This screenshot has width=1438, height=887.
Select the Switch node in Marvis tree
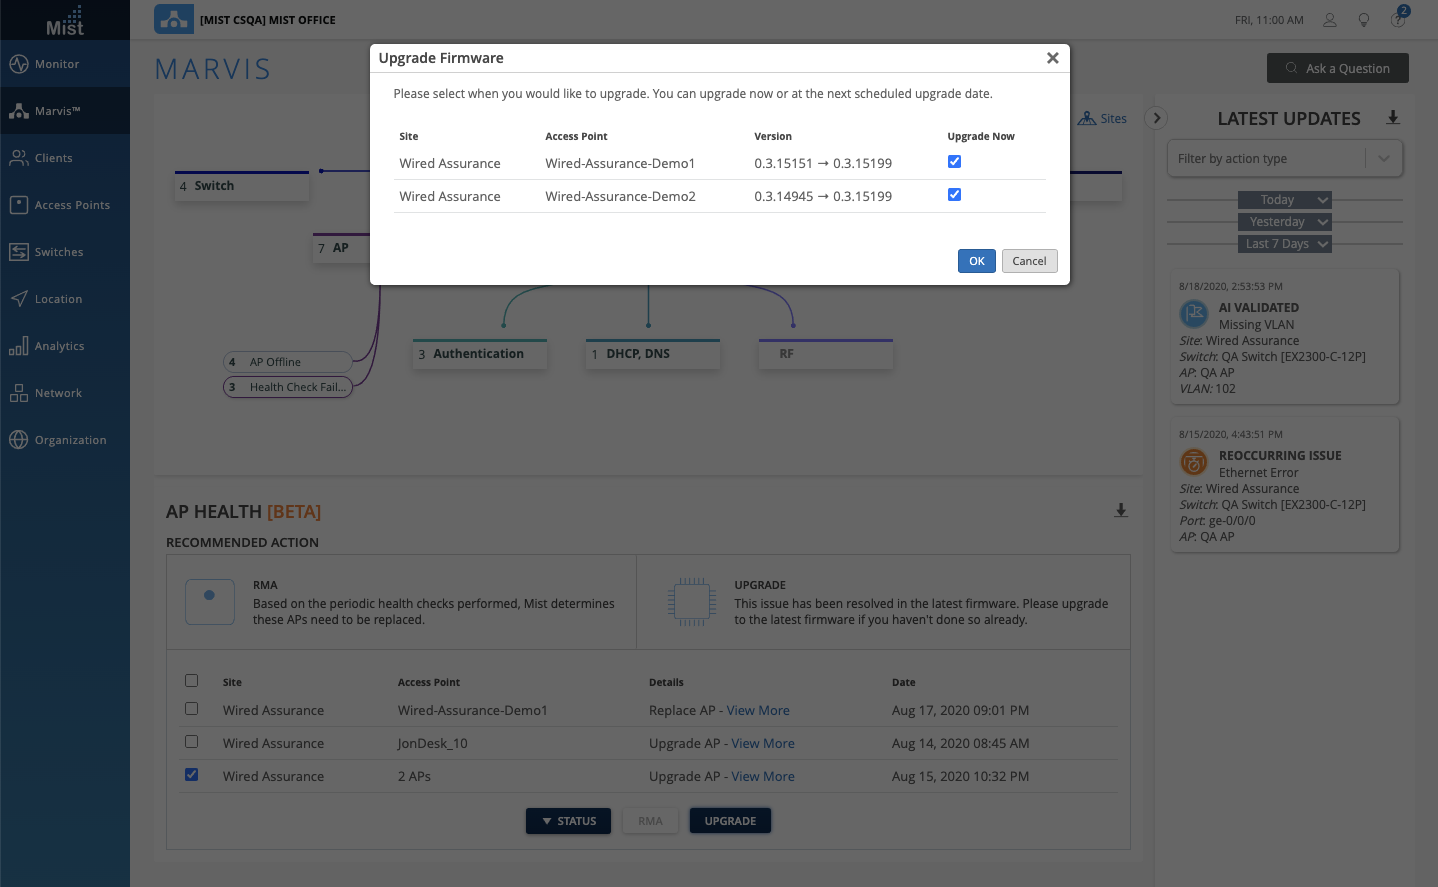[242, 186]
